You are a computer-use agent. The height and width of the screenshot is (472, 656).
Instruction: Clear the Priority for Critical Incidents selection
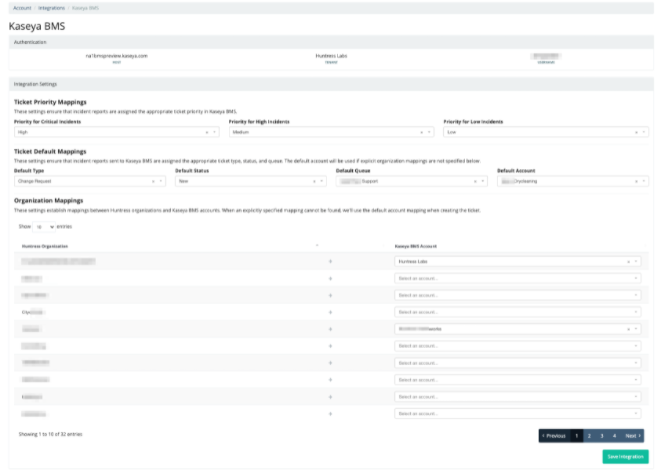coord(207,132)
